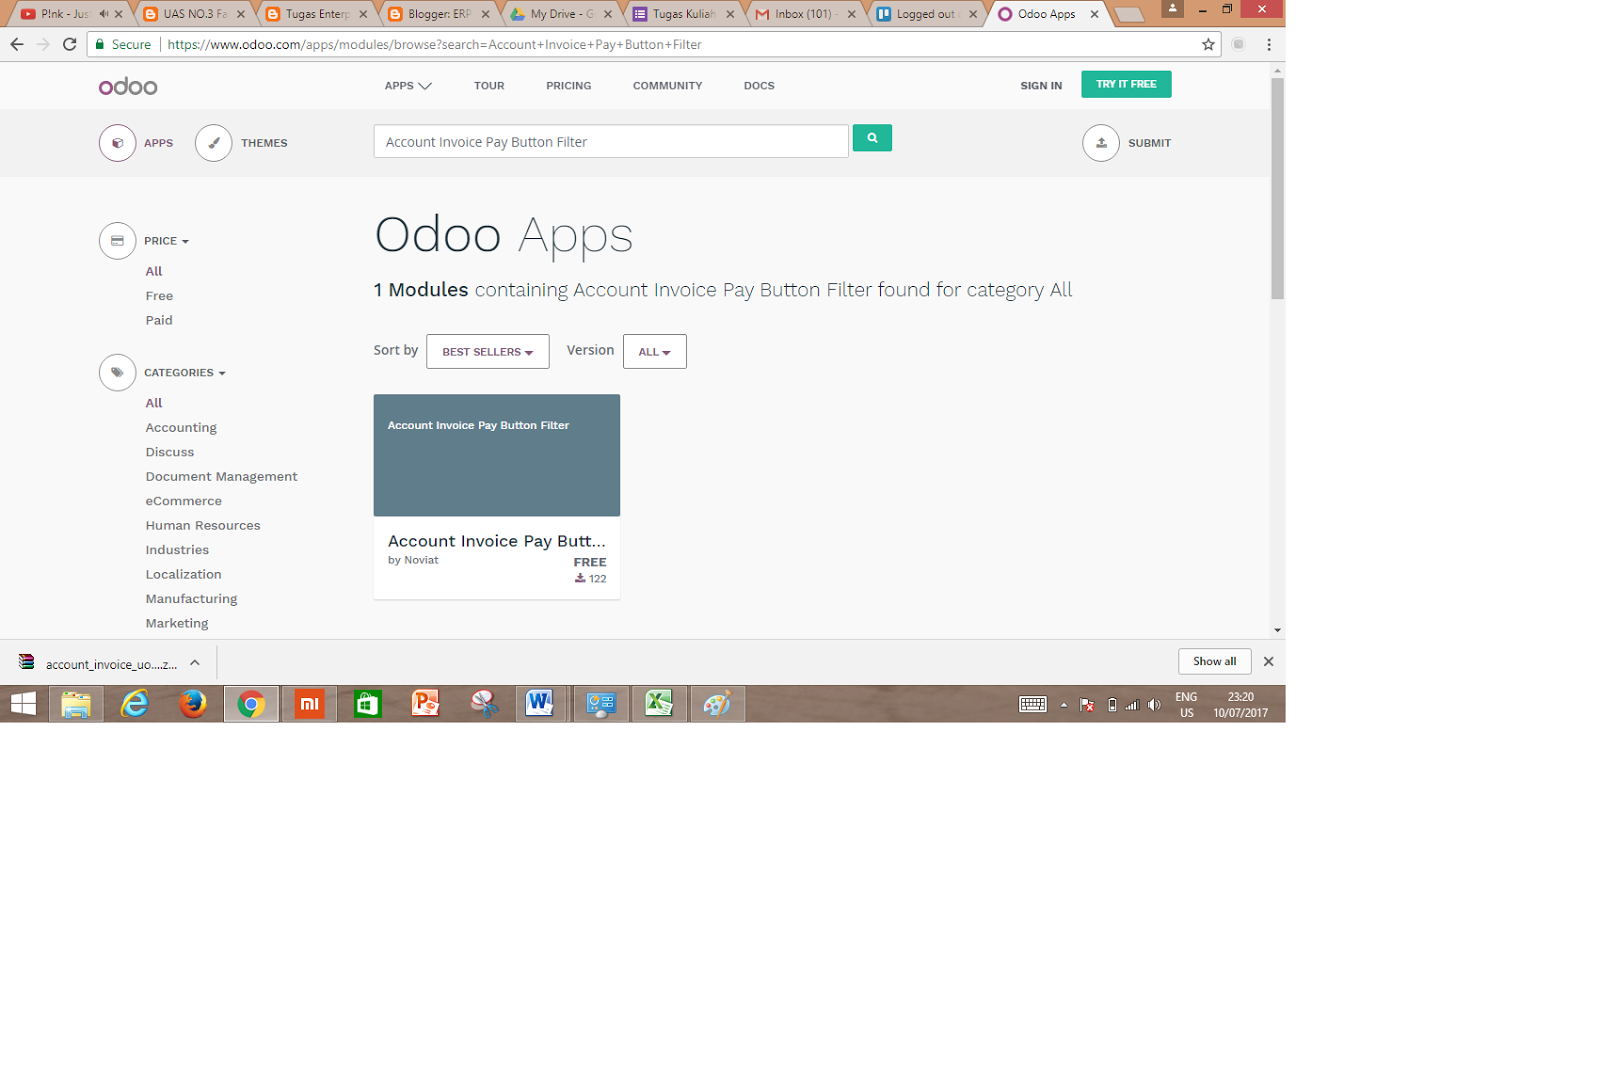Viewport: 1600px width, 1066px height.
Task: Click the Odoo logo
Action: click(x=128, y=86)
